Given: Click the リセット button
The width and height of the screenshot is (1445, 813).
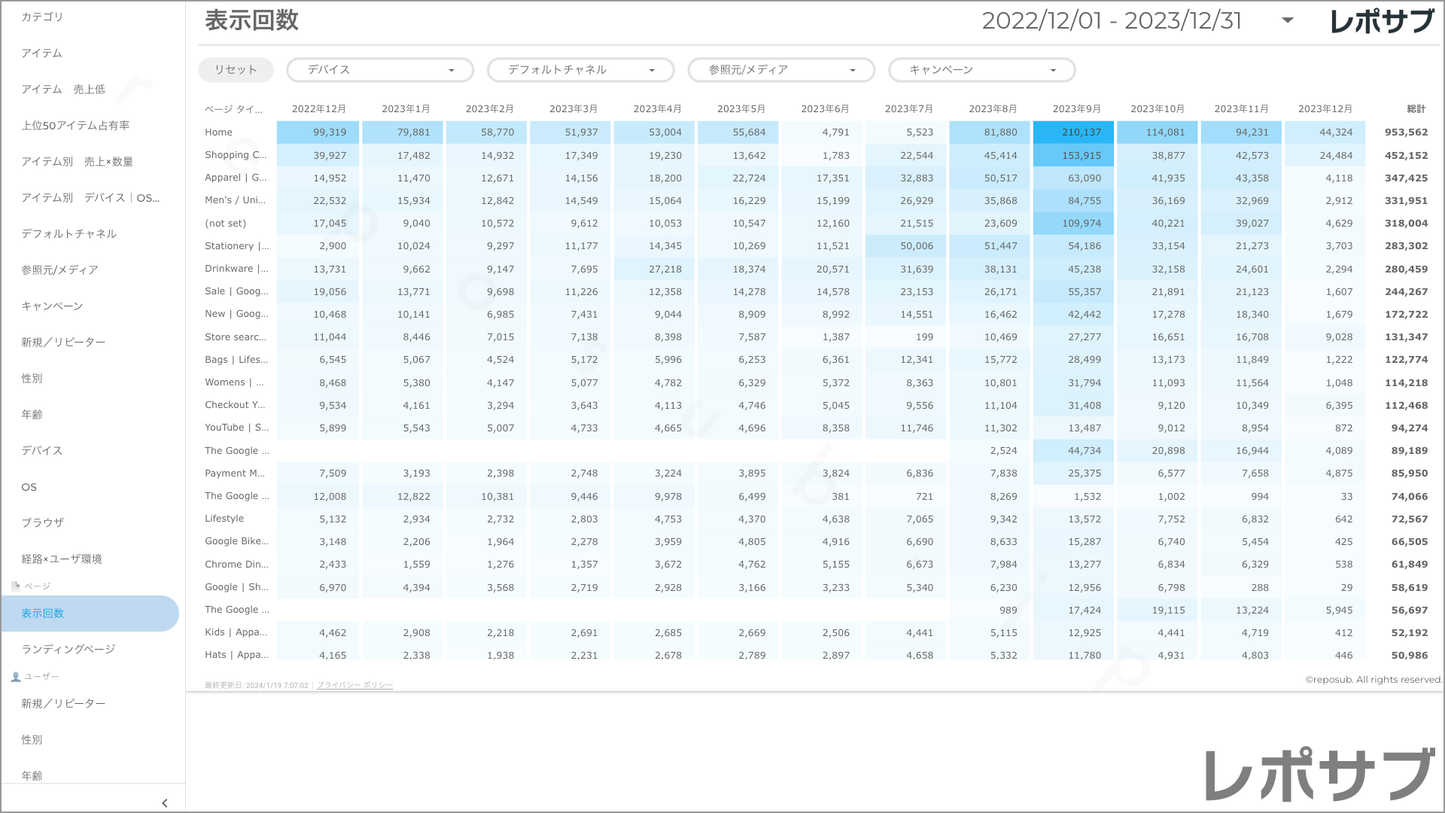Looking at the screenshot, I should tap(236, 70).
